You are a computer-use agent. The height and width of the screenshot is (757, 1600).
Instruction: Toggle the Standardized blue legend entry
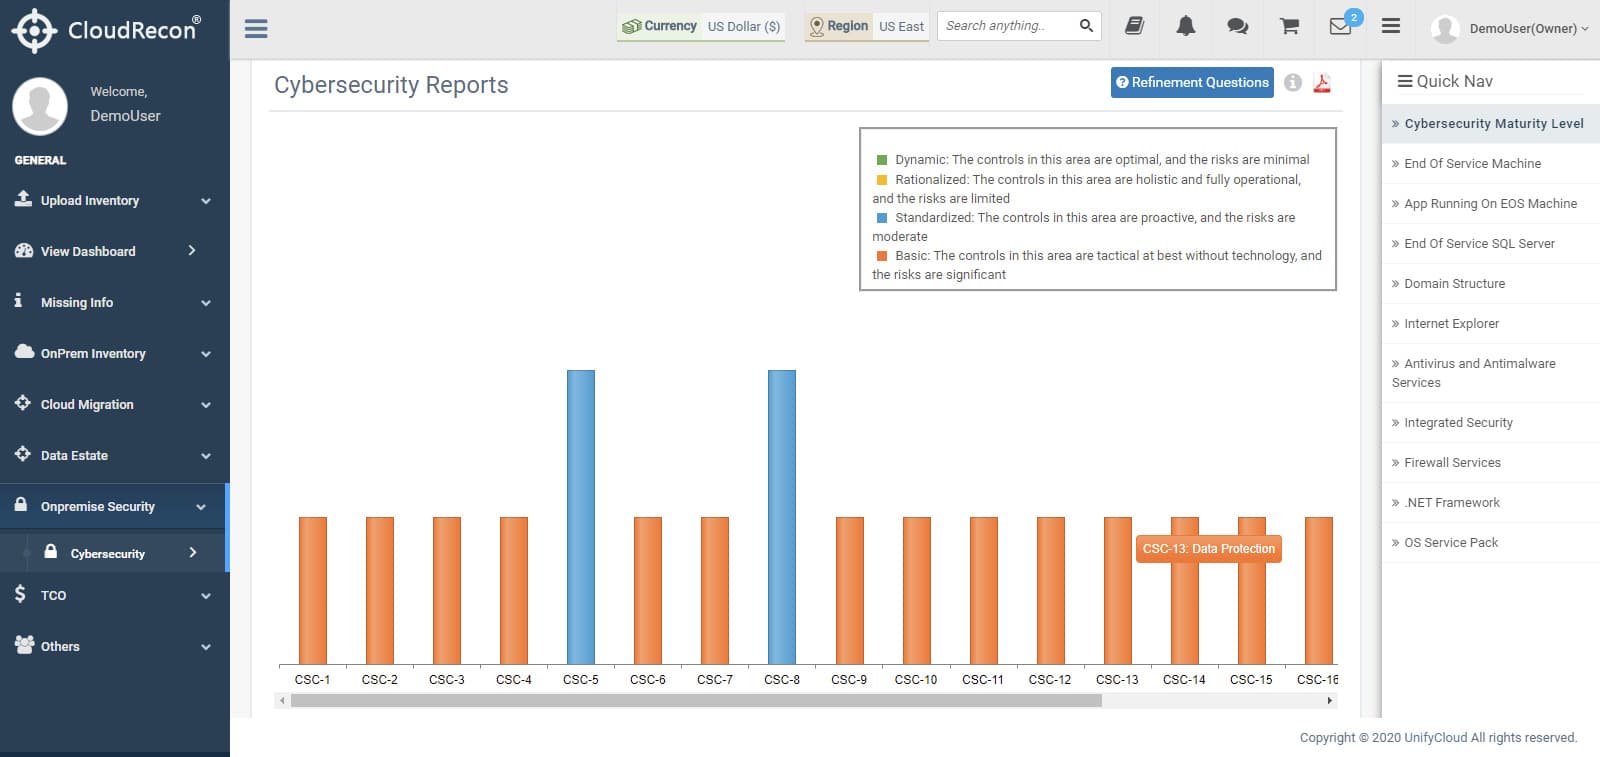pos(1085,226)
